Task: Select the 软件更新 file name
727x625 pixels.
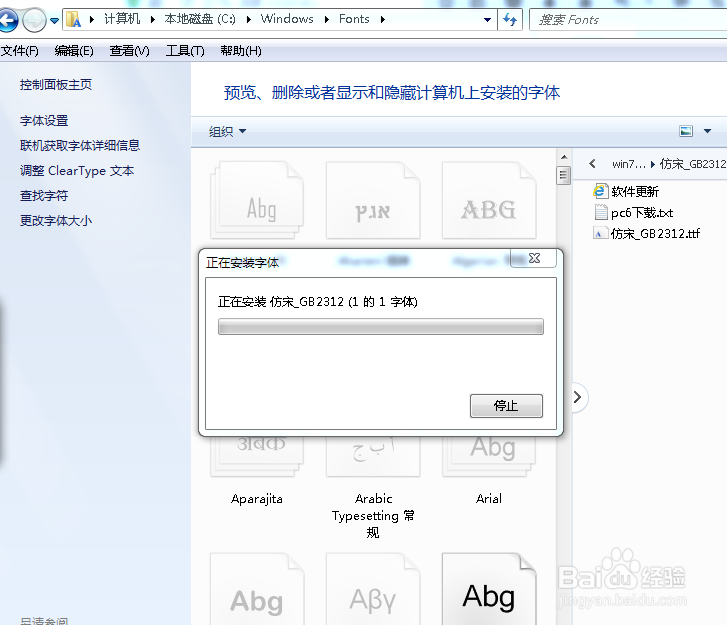Action: click(x=635, y=191)
